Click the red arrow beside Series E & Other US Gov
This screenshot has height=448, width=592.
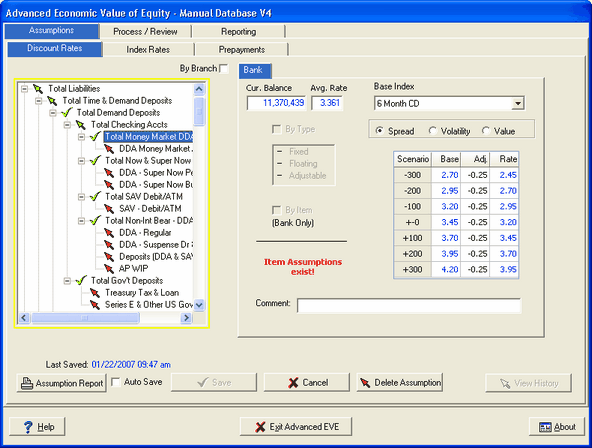point(95,305)
